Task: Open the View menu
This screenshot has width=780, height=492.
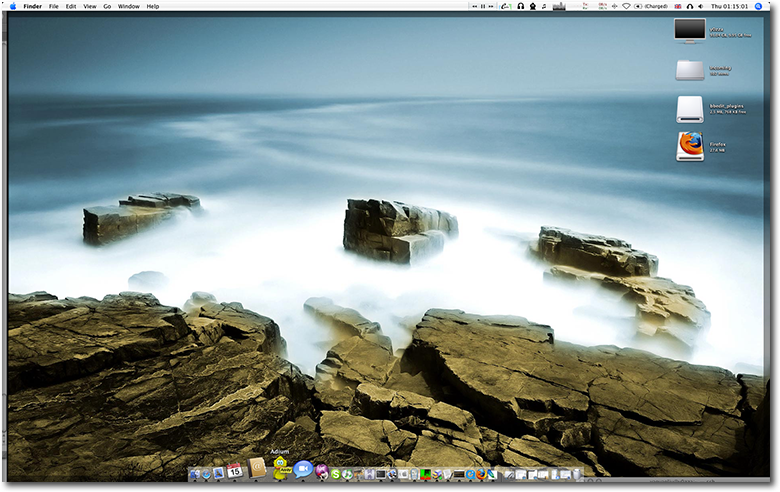Action: [90, 6]
